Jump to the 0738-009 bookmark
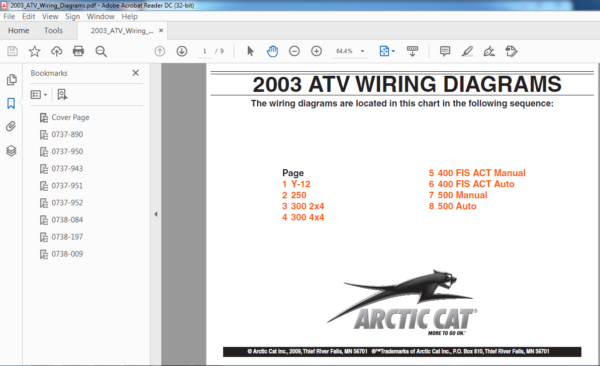 point(67,254)
